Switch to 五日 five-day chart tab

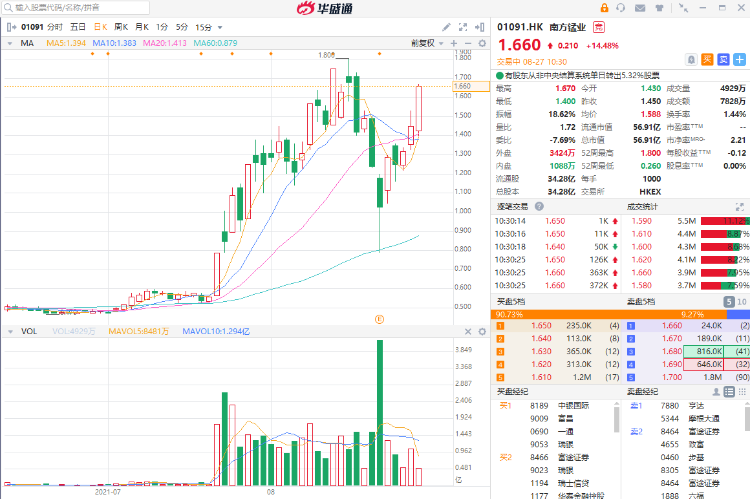[77, 27]
